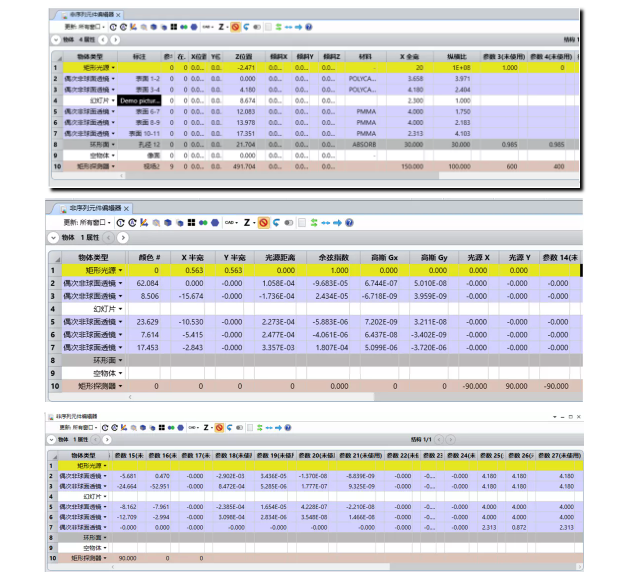Click the blue cube icon in middle editor
The image size is (642, 581).
168,223
